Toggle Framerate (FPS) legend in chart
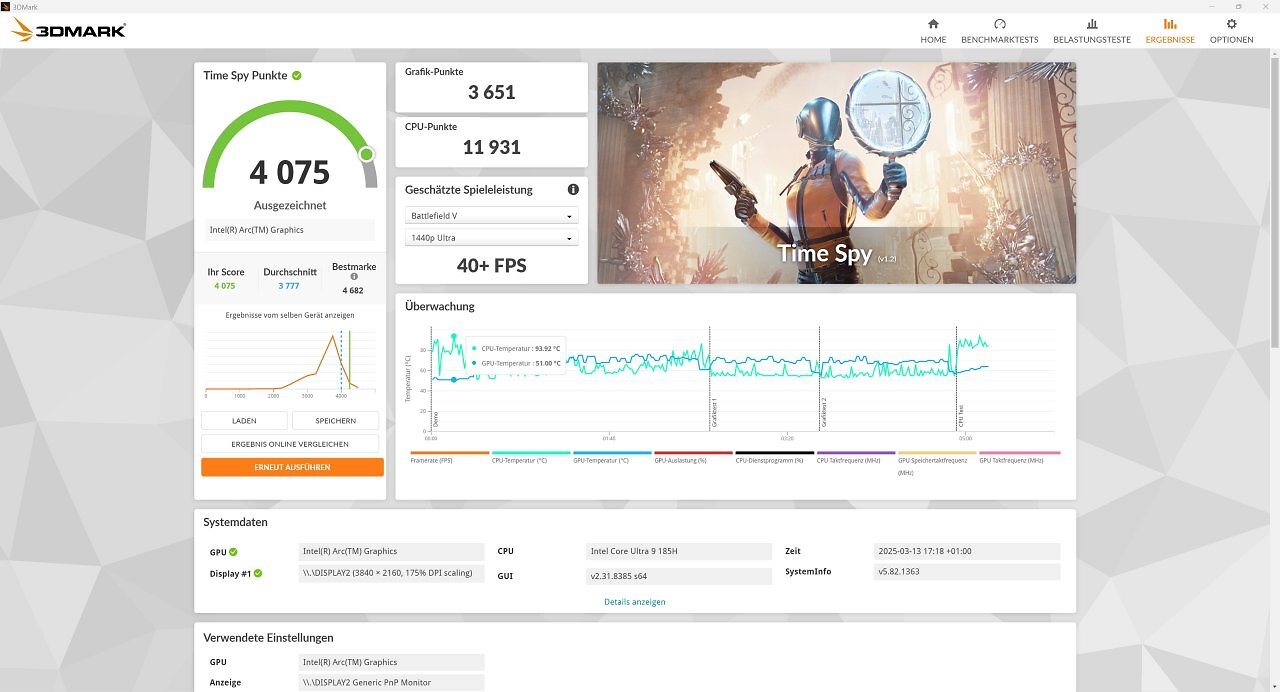 pos(450,456)
